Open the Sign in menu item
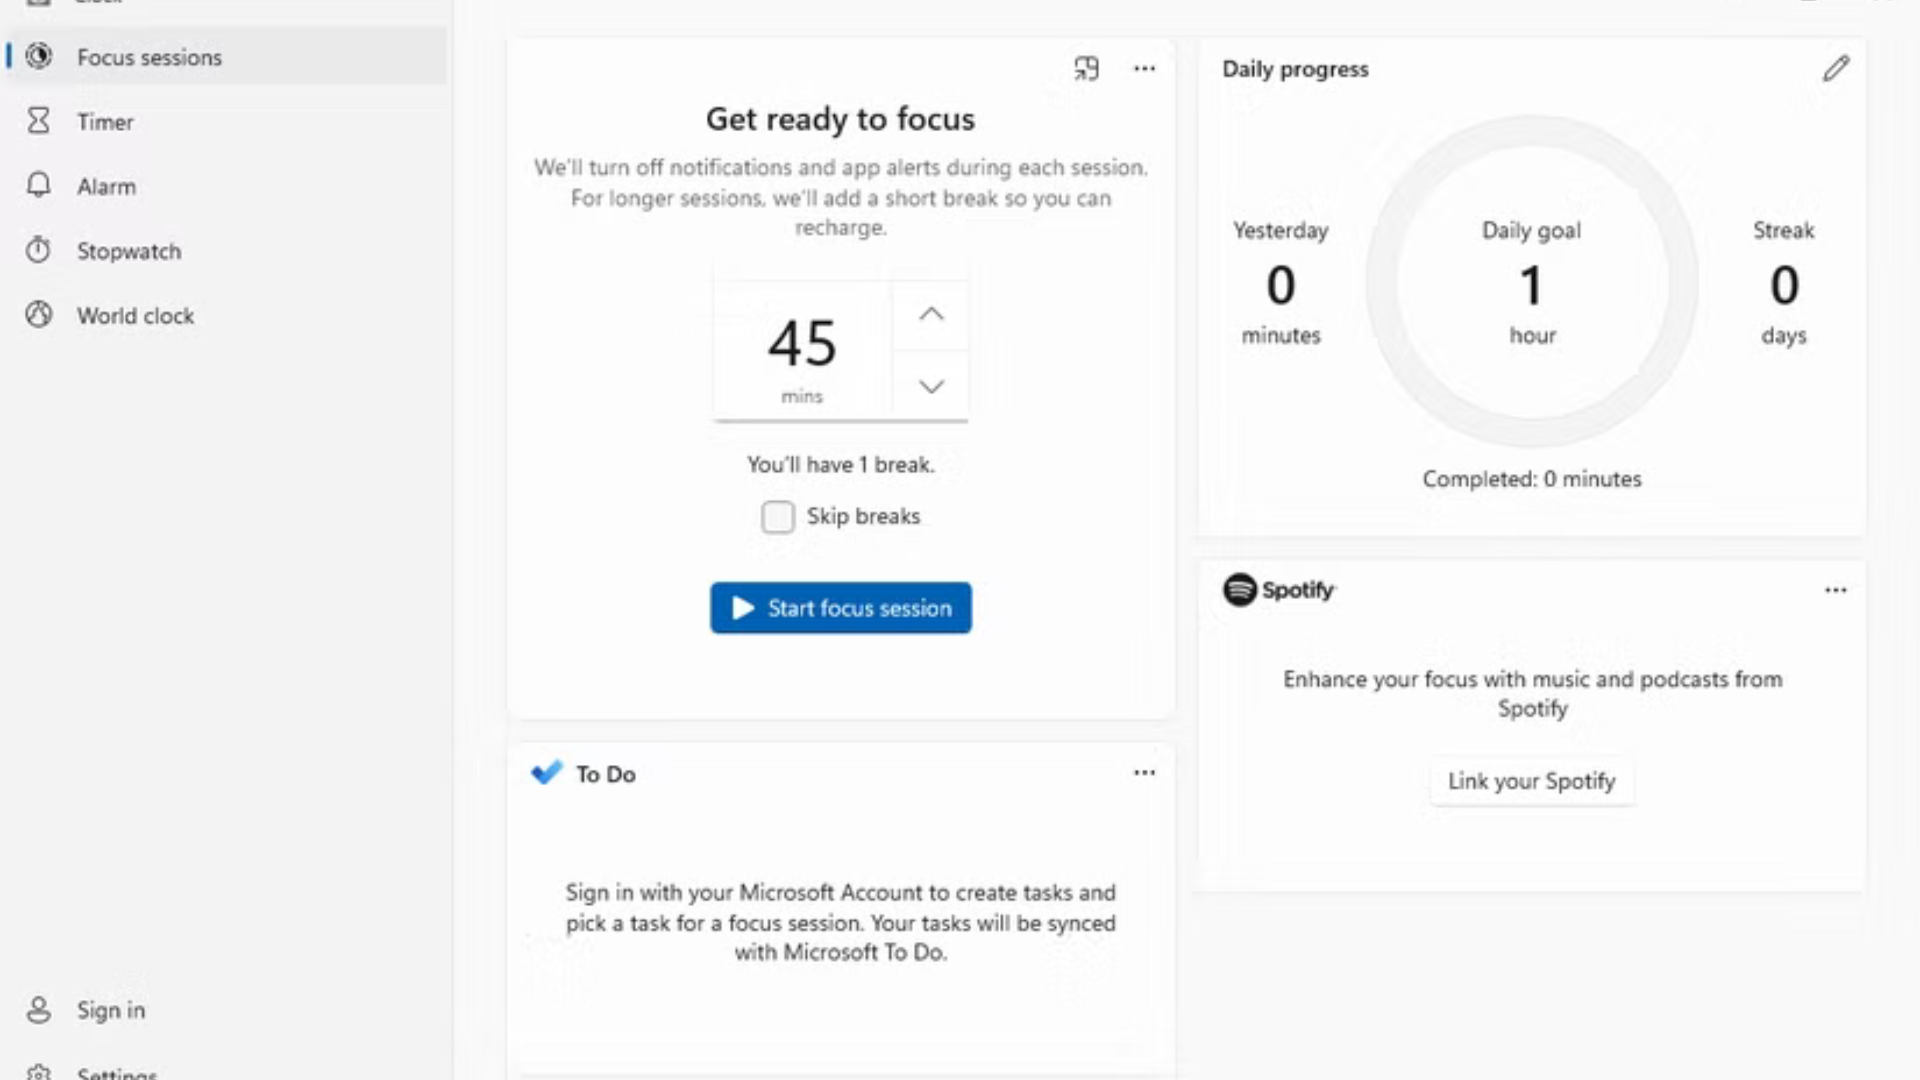This screenshot has width=1920, height=1080. point(110,1010)
